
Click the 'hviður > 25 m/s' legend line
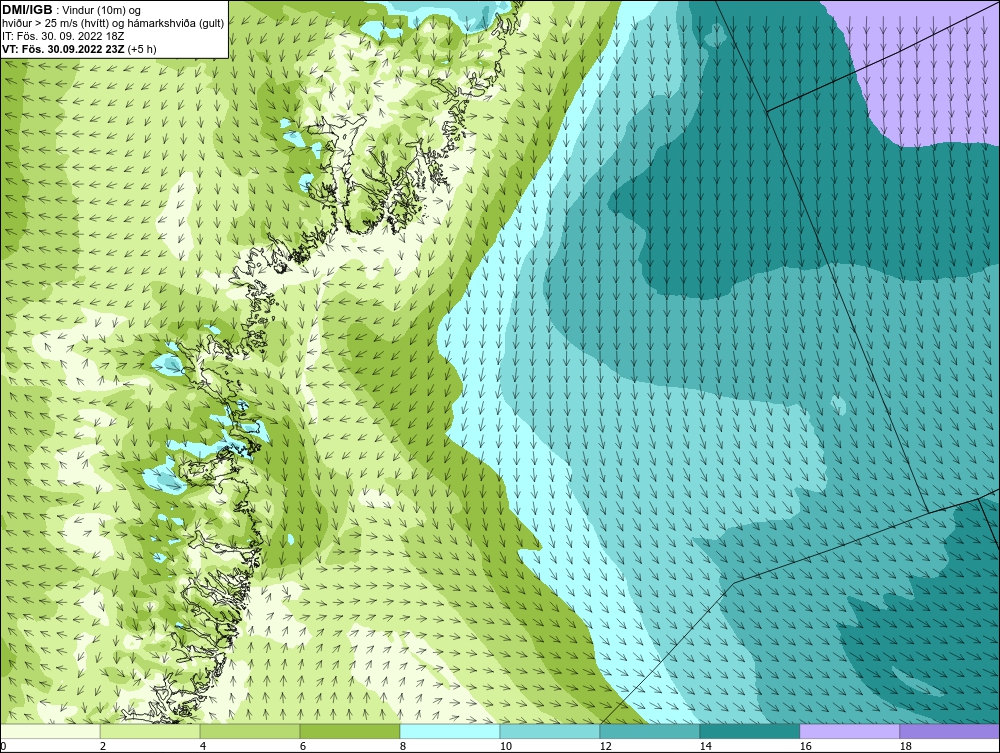tap(113, 23)
